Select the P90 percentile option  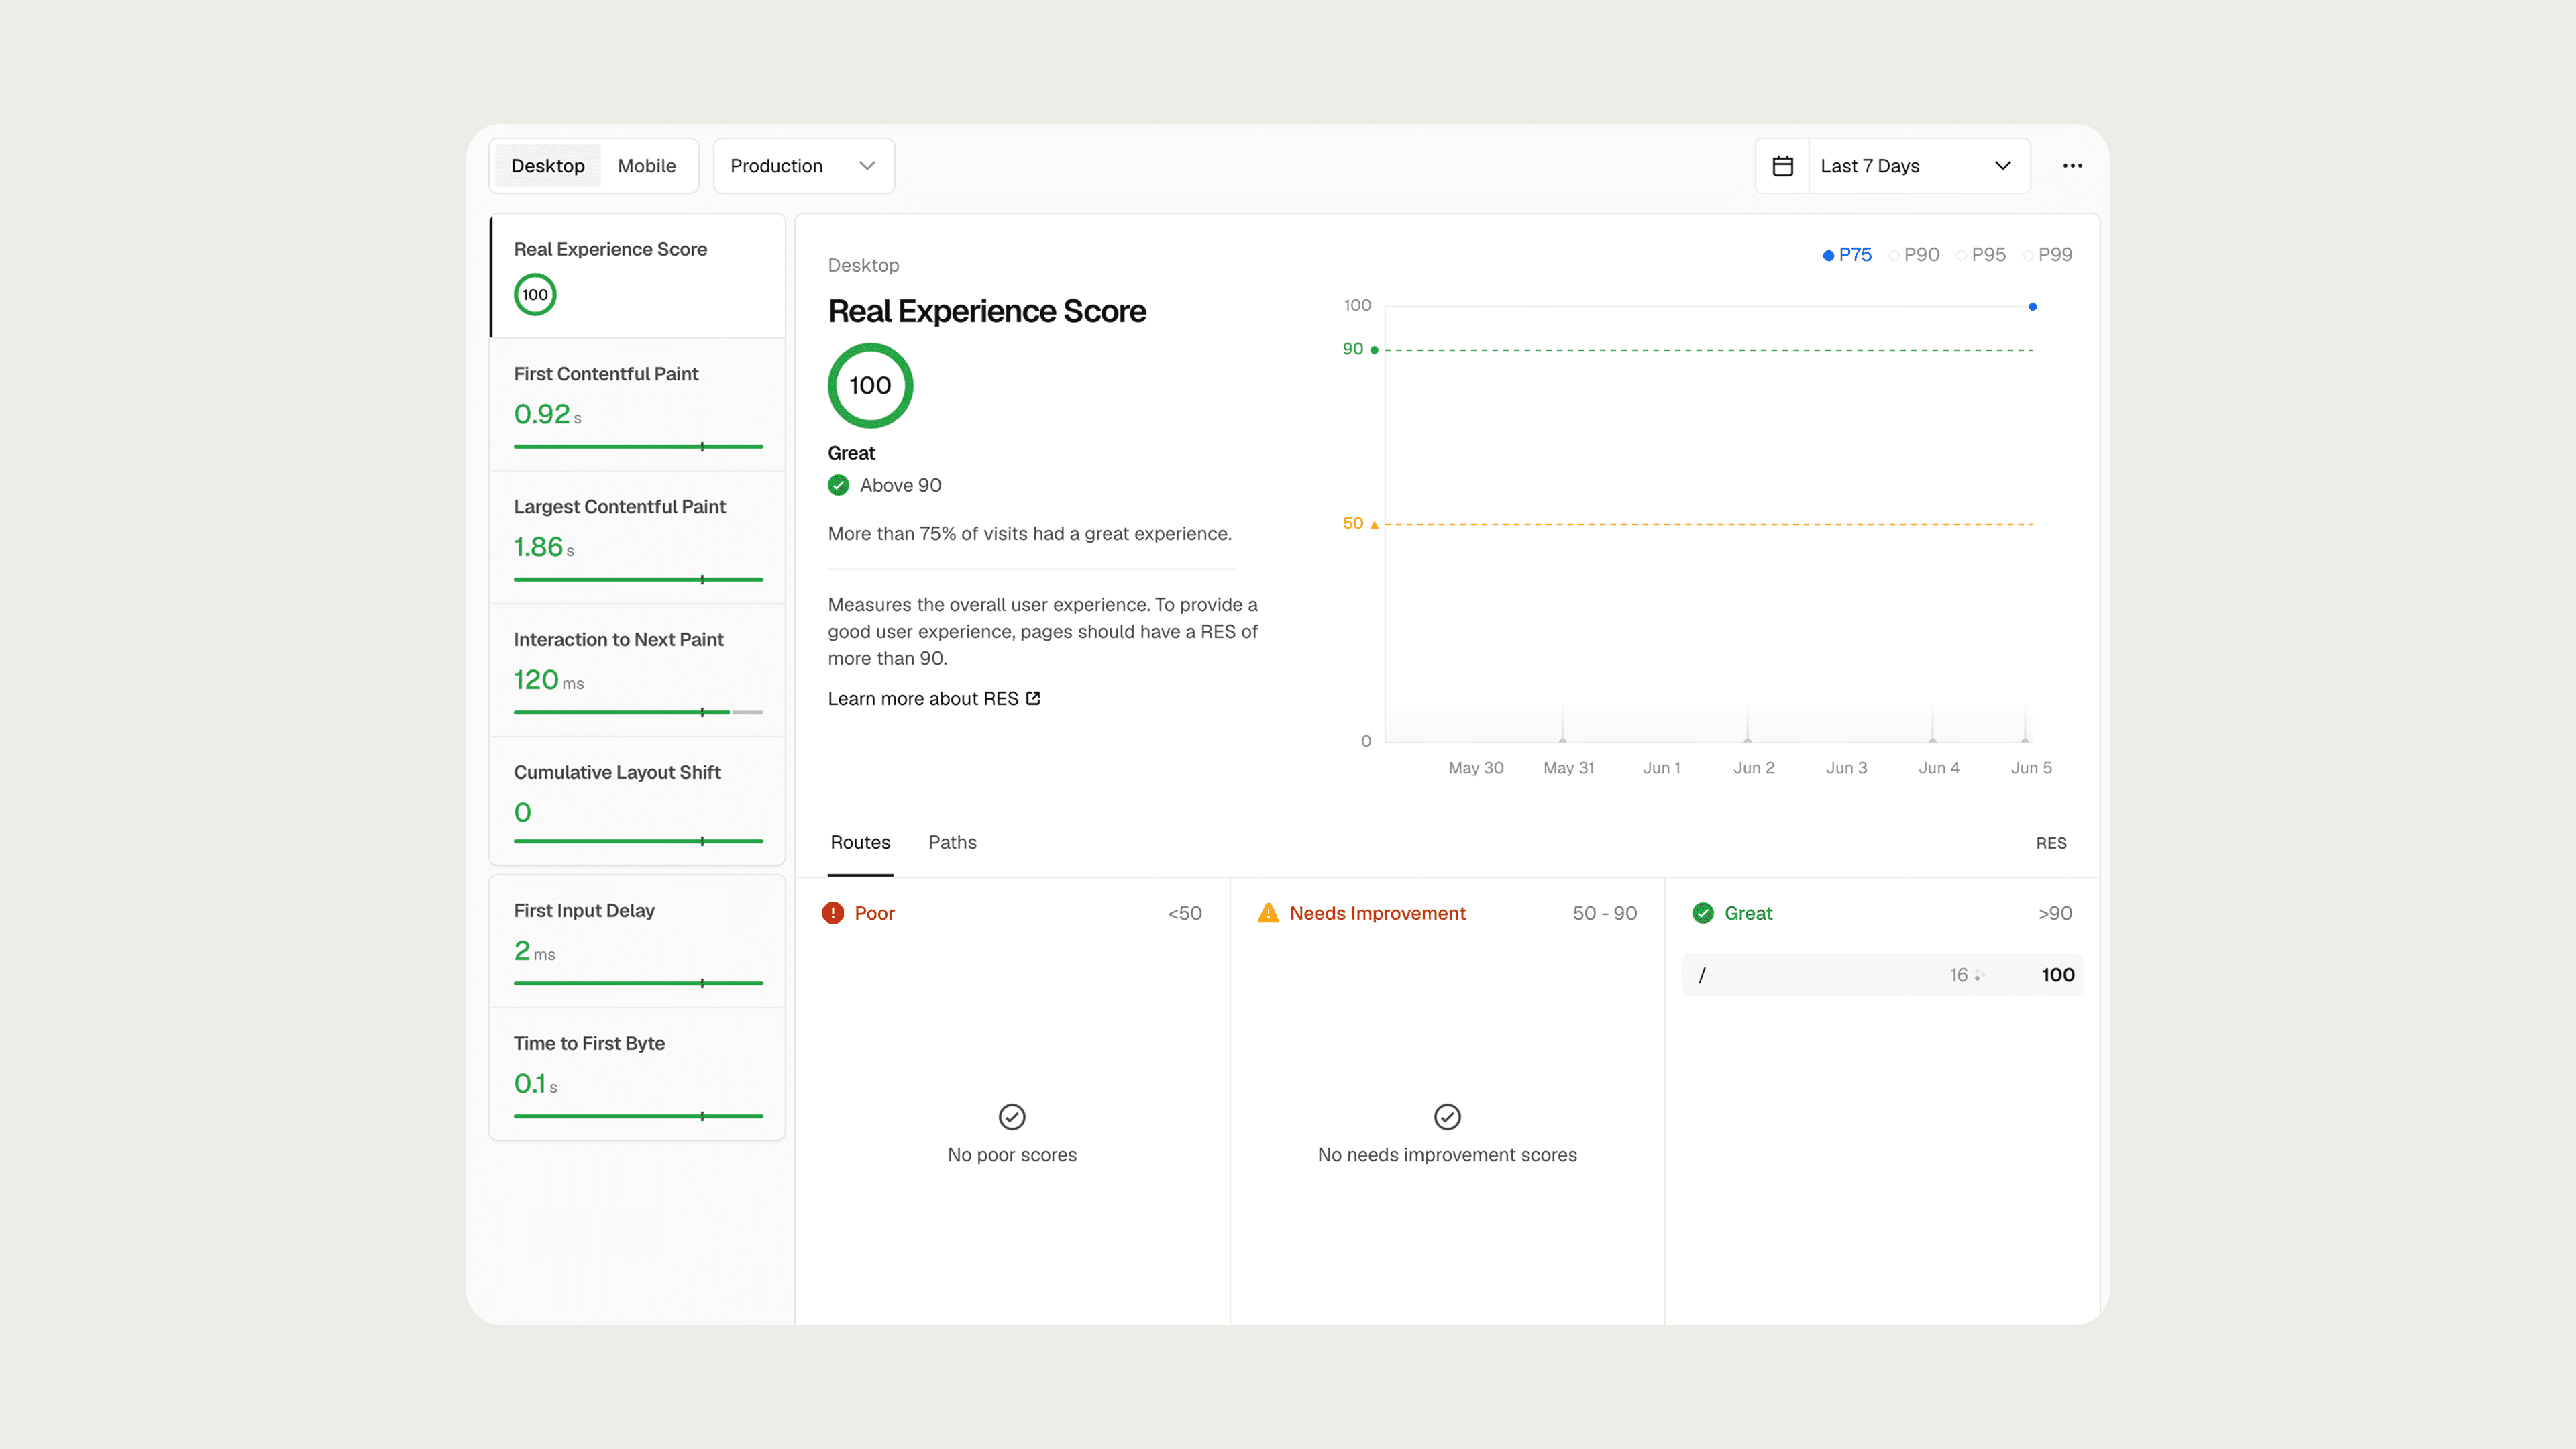(x=1914, y=255)
